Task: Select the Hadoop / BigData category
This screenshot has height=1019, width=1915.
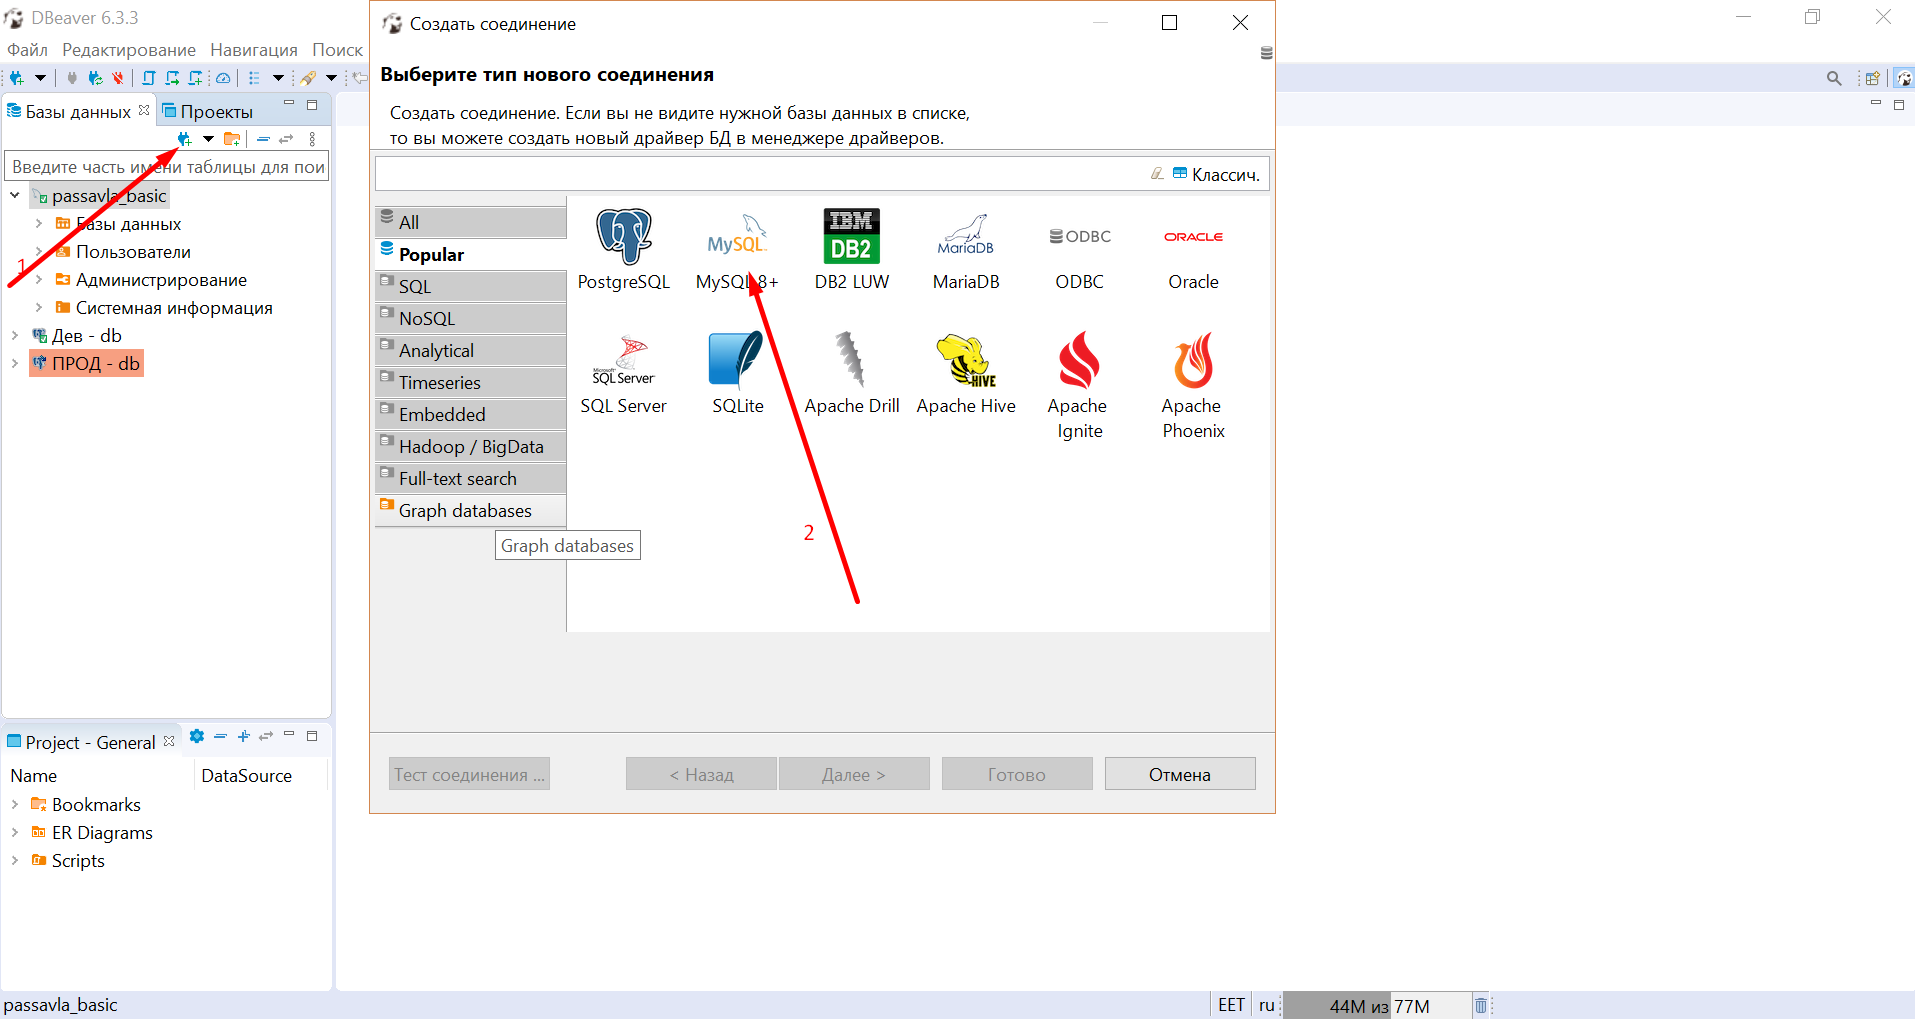Action: (471, 446)
